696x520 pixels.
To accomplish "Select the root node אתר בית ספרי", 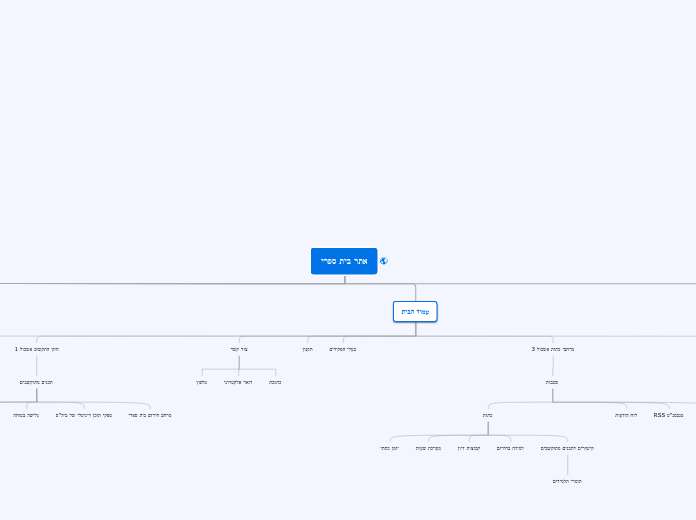I will 344,261.
